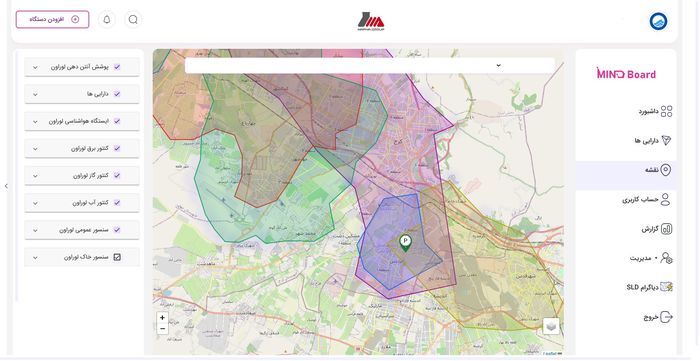Click the کنتور برق لوراون label
Viewport: 700px width, 361px height.
pyautogui.click(x=90, y=148)
